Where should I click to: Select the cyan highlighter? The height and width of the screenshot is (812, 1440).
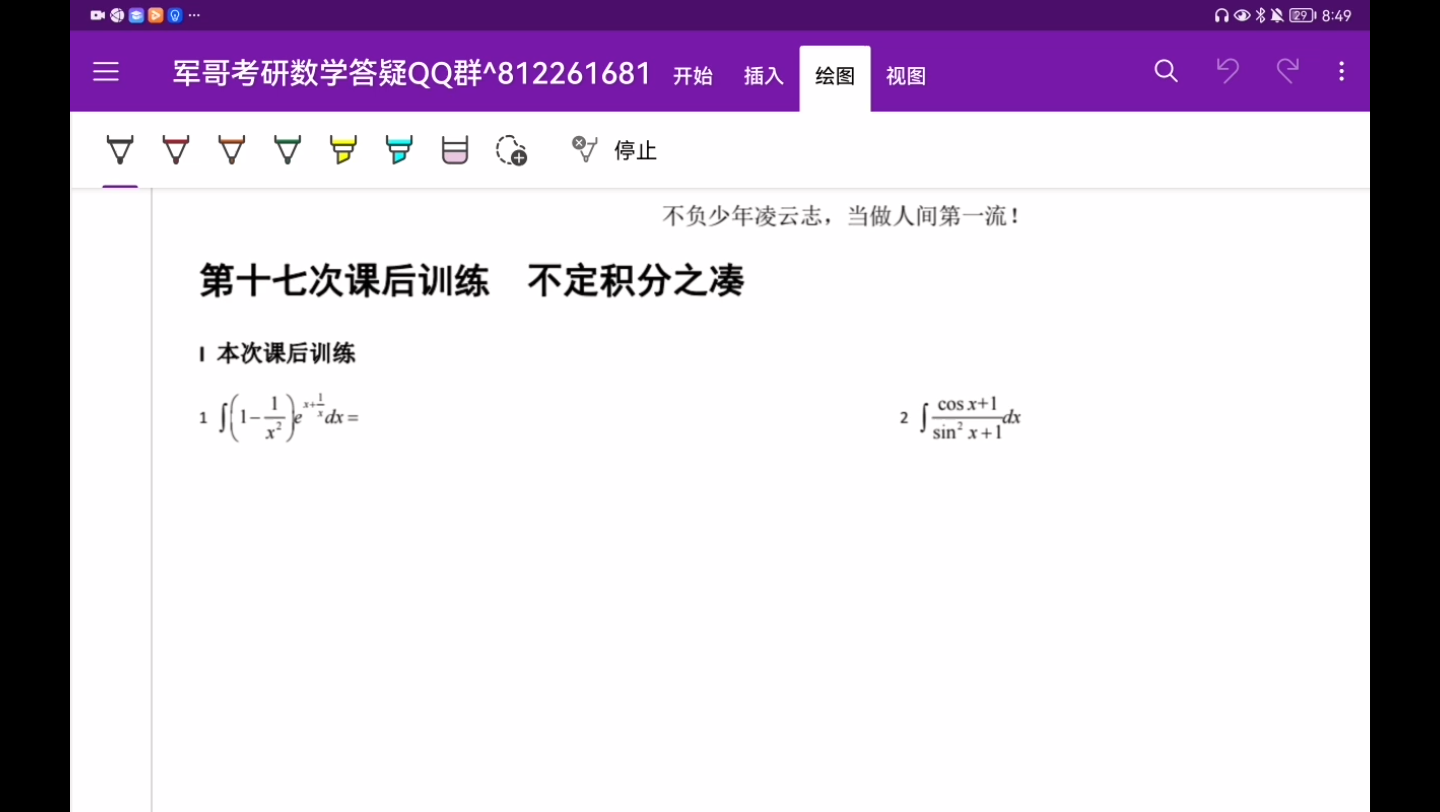399,150
